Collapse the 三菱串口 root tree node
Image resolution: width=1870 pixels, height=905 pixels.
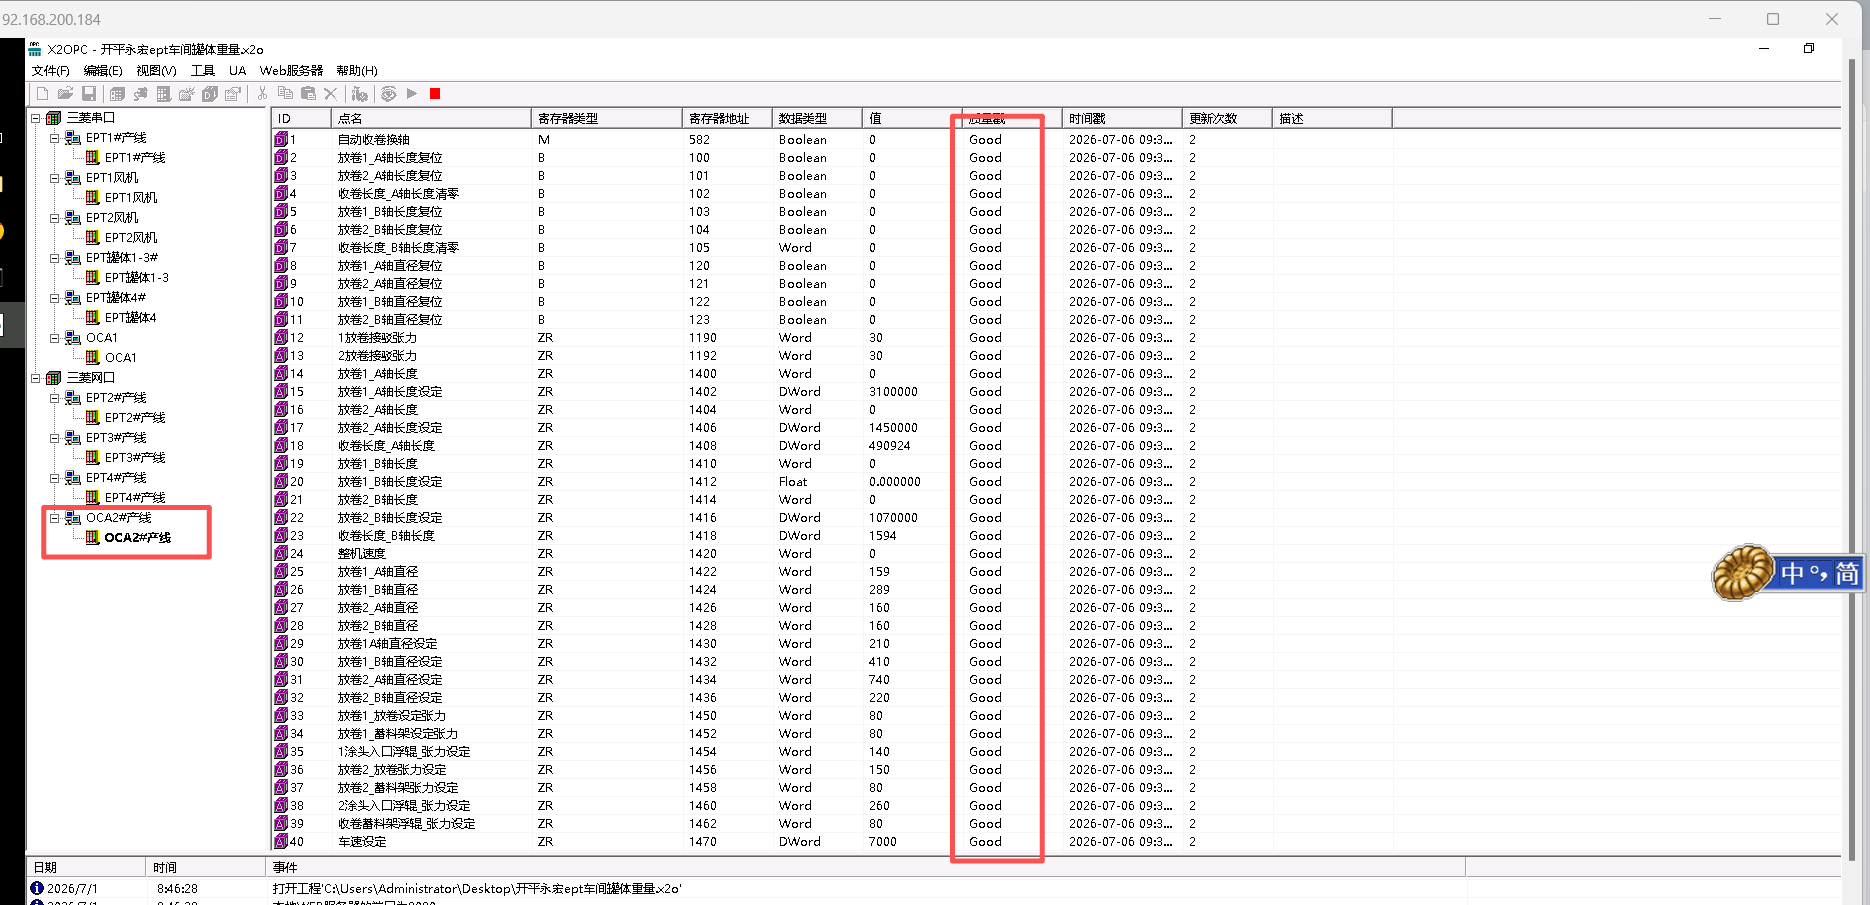tap(36, 118)
